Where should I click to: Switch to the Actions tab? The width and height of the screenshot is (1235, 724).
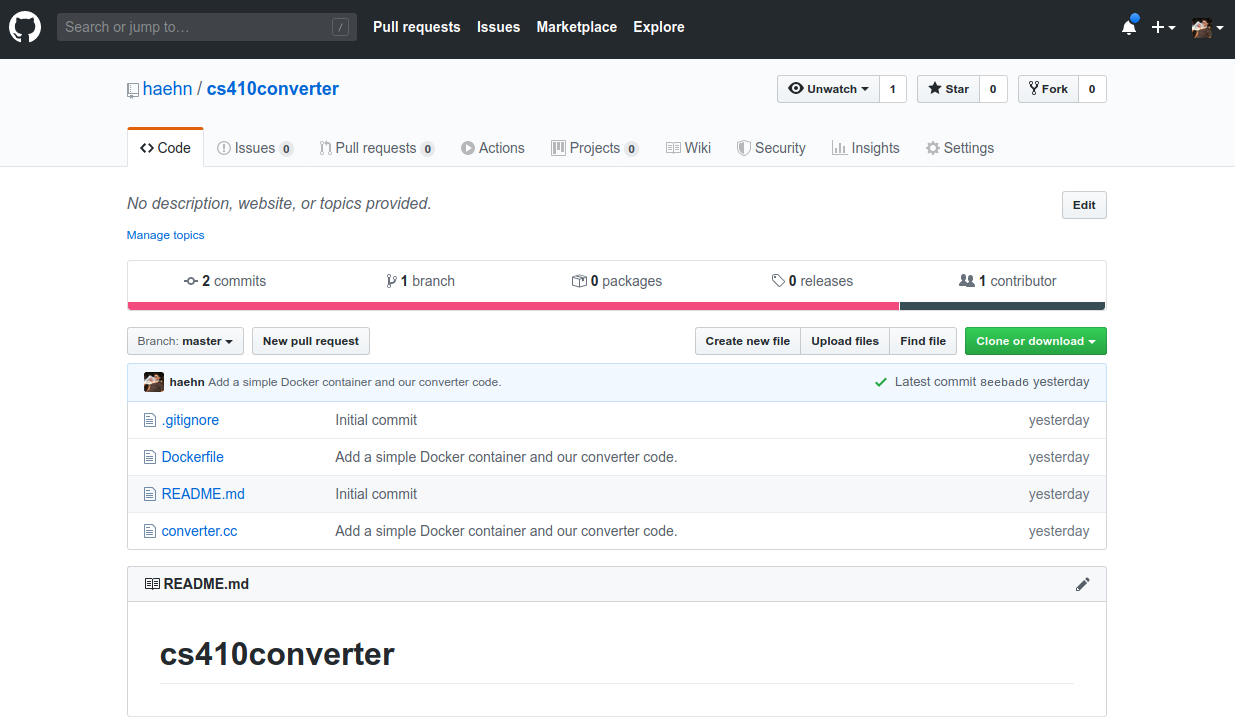coord(493,148)
